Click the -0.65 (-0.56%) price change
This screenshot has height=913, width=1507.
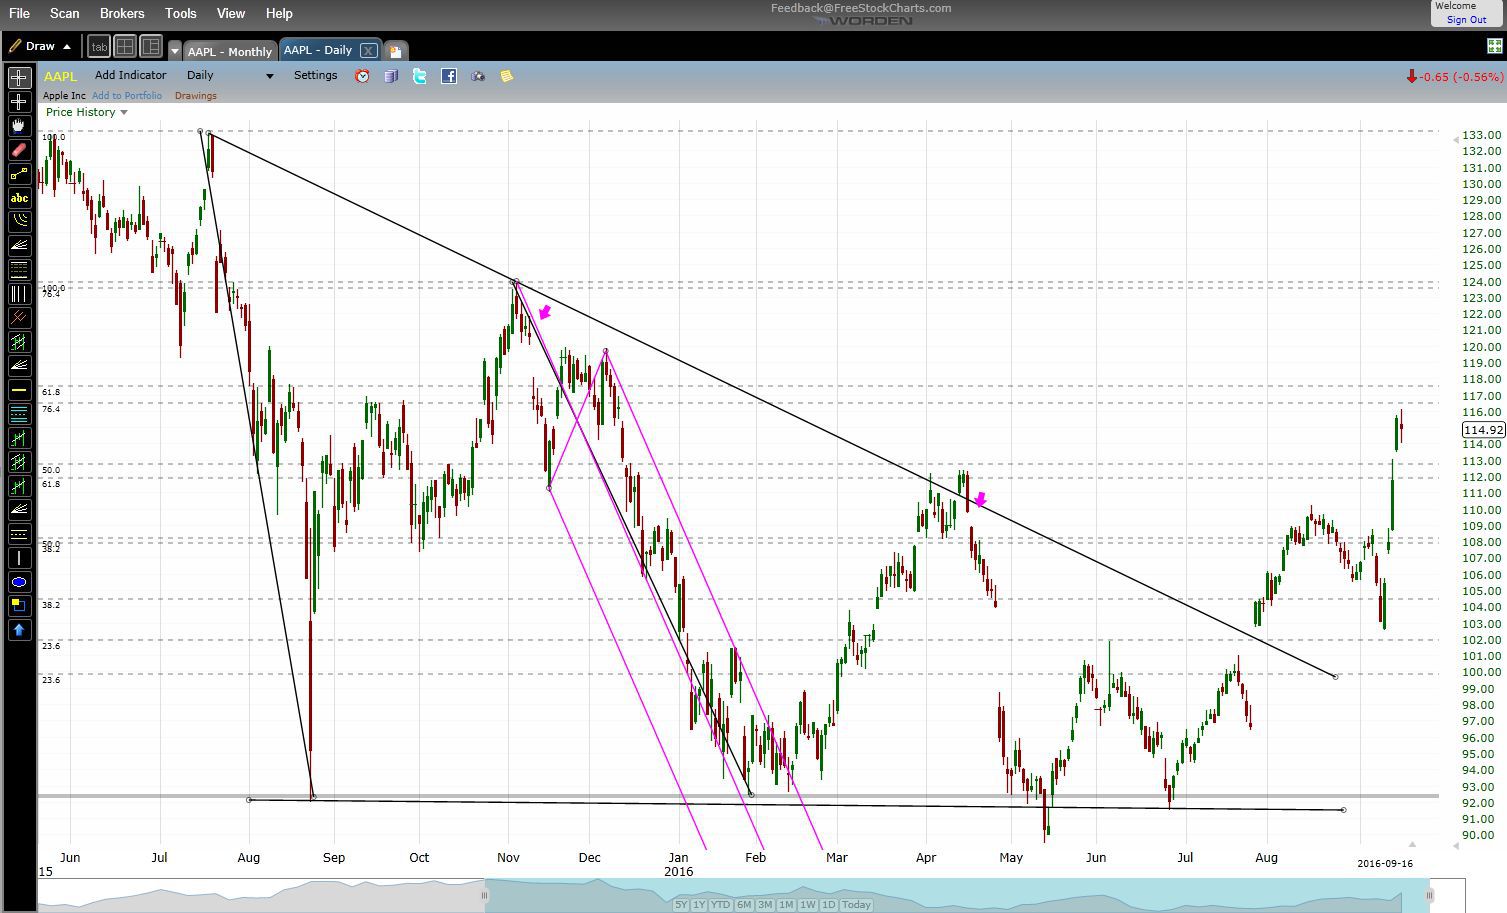(x=1454, y=77)
